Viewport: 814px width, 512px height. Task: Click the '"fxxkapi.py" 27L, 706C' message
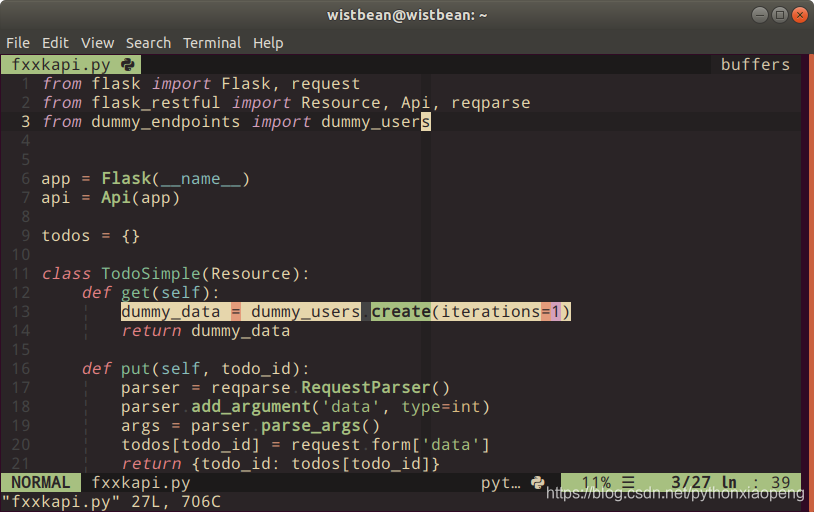111,502
